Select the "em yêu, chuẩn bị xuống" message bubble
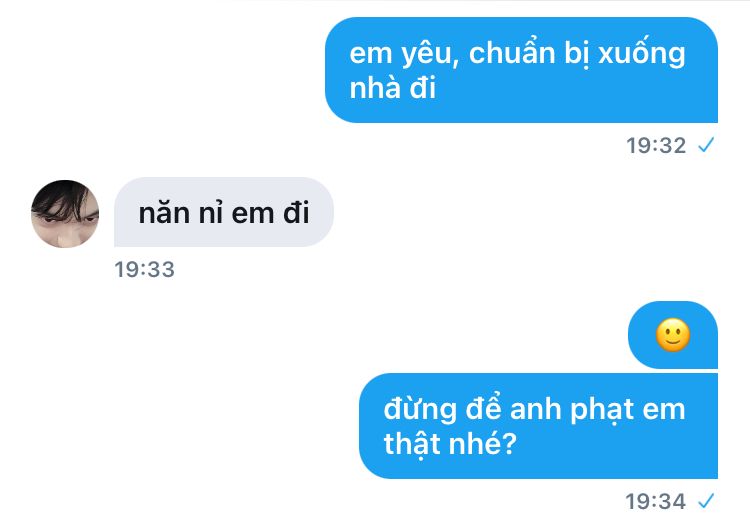Viewport: 750px width, 520px height. point(521,70)
